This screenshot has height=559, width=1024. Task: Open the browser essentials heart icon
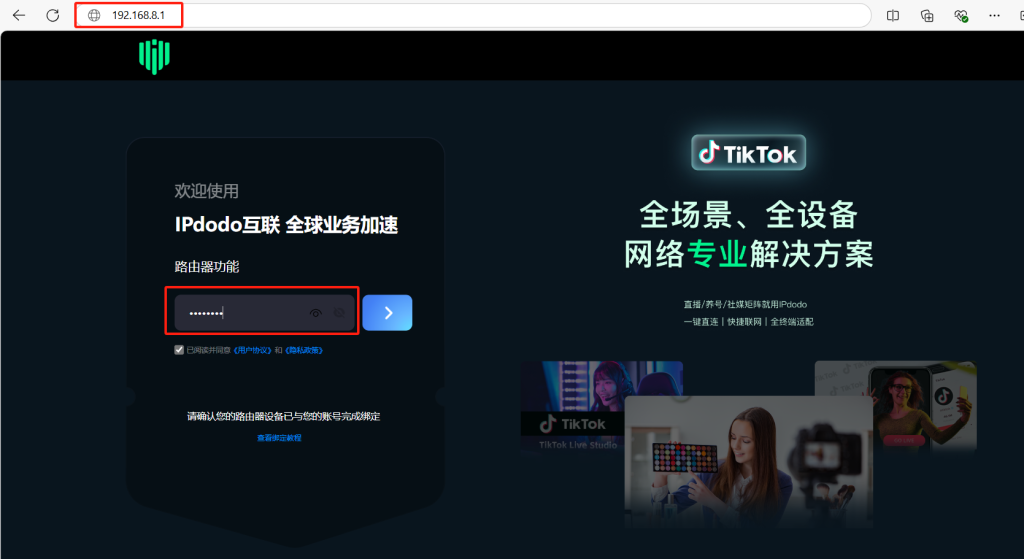(961, 16)
